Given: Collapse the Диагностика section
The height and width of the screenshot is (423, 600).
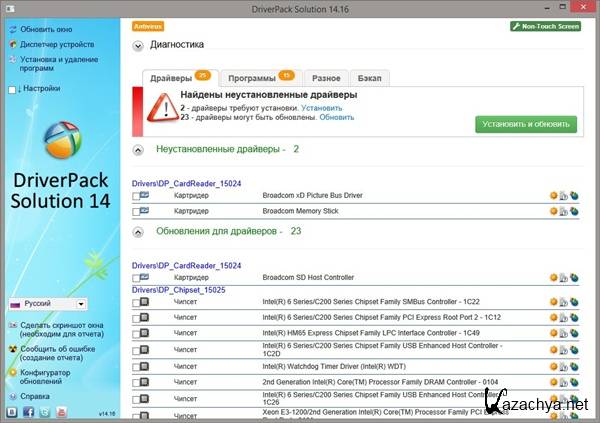Looking at the screenshot, I should (x=137, y=45).
